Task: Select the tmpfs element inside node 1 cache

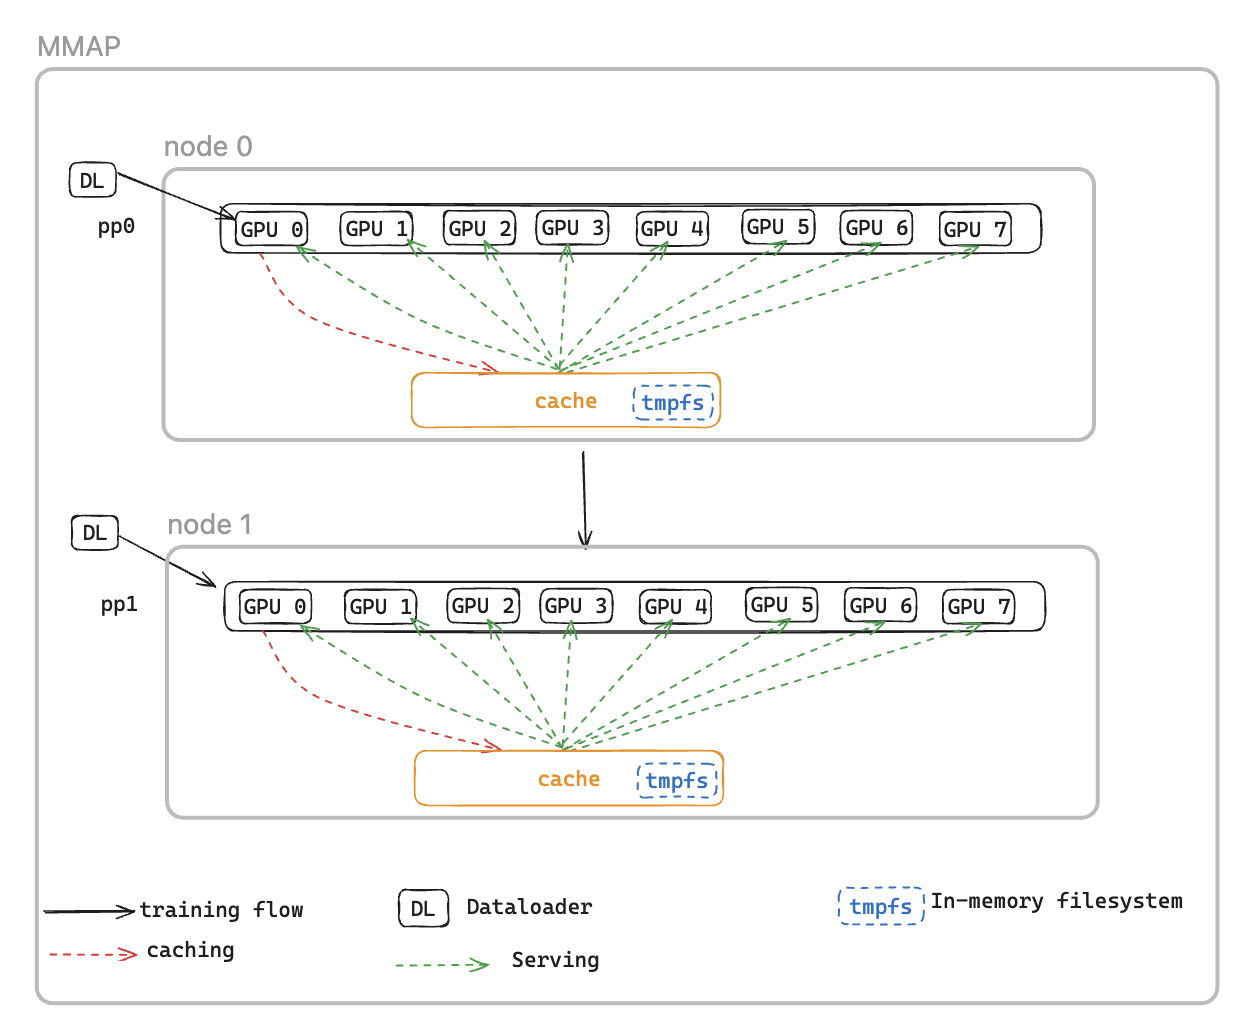Action: tap(678, 779)
